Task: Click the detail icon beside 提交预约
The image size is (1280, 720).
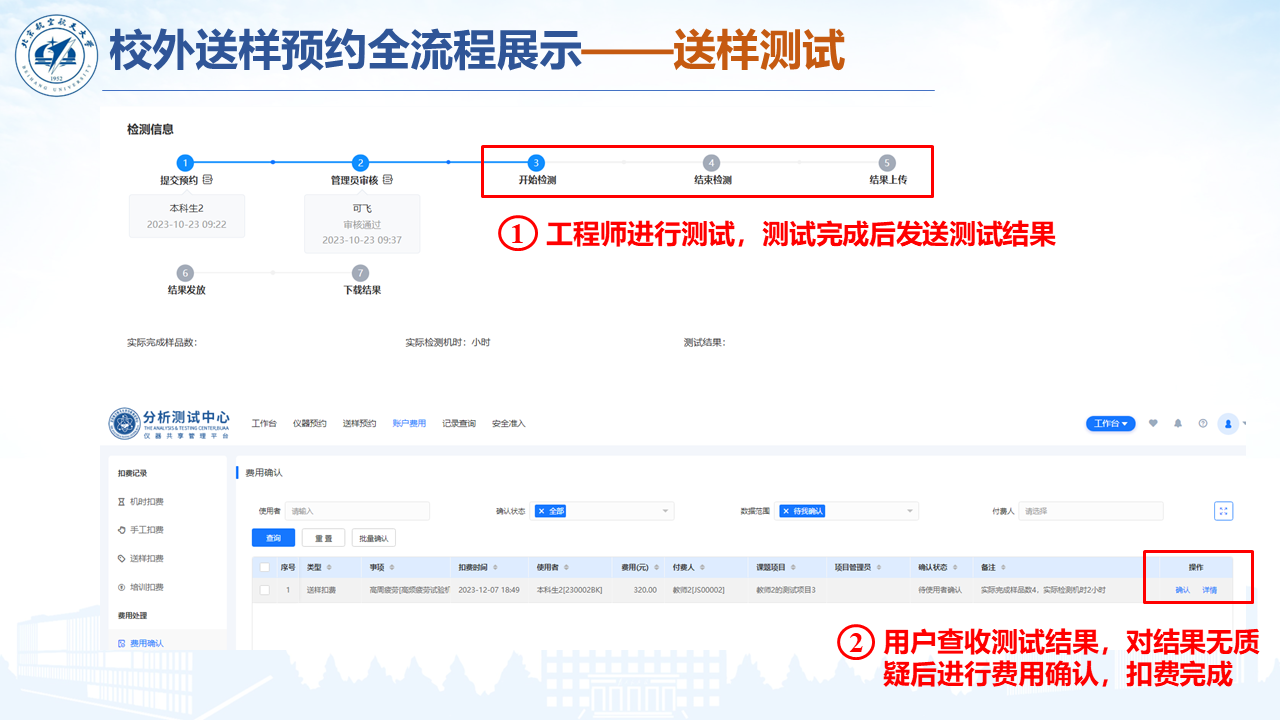Action: [x=207, y=180]
